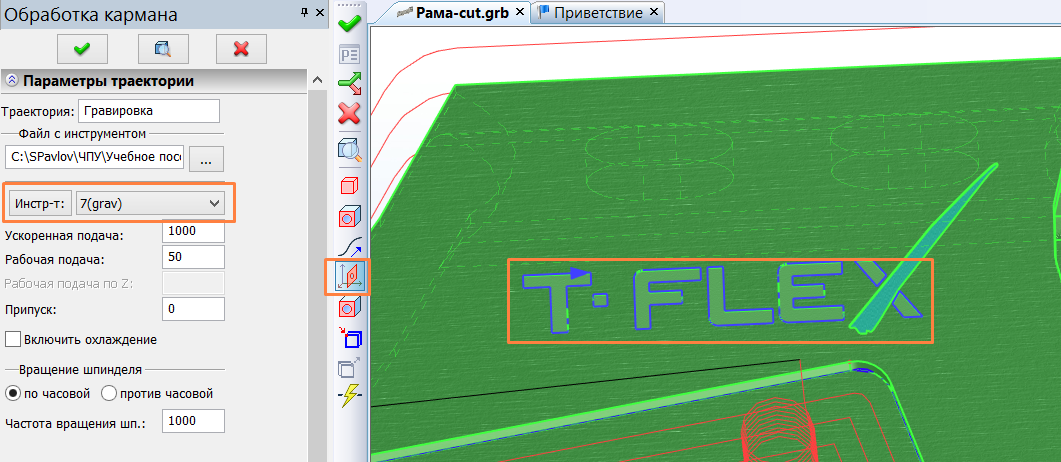Click the tool file path field
1061x462 pixels.
(x=94, y=157)
